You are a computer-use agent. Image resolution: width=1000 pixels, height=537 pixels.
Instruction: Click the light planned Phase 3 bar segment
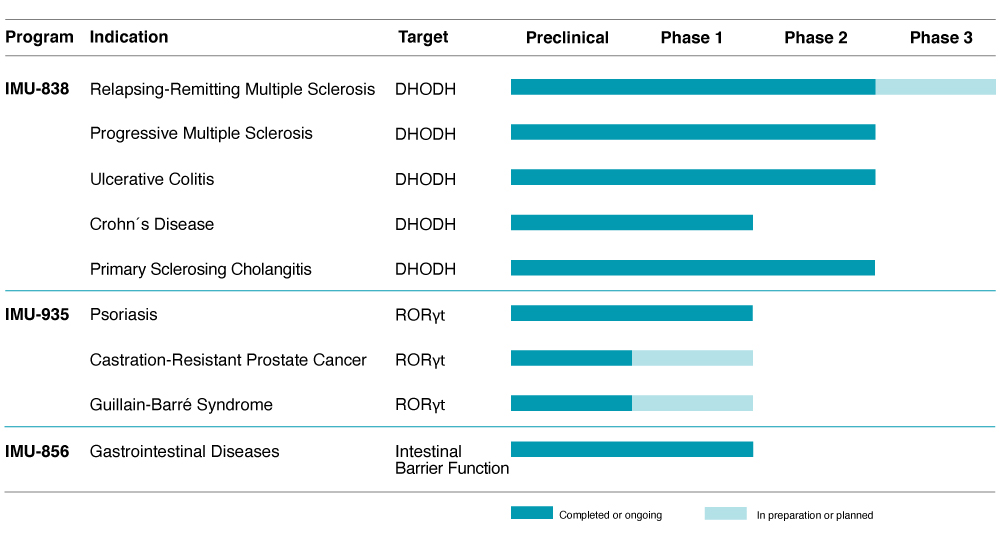coord(935,87)
